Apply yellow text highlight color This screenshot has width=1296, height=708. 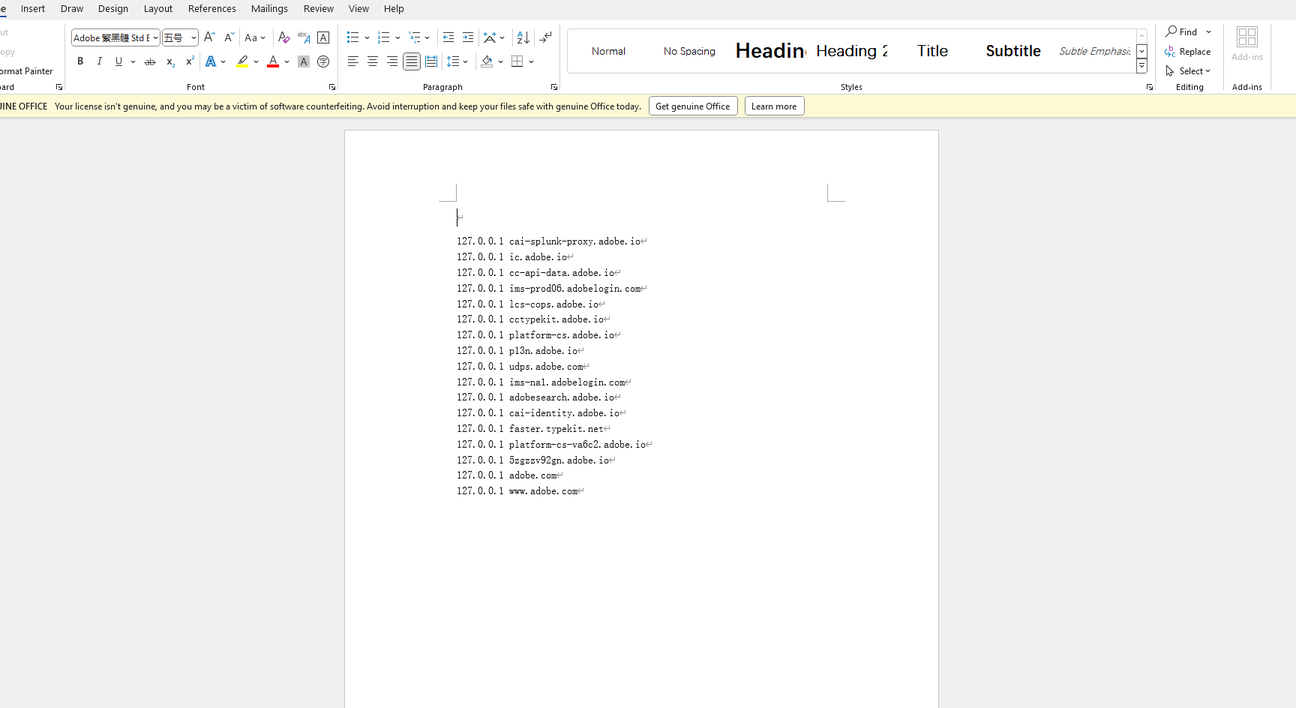(242, 62)
